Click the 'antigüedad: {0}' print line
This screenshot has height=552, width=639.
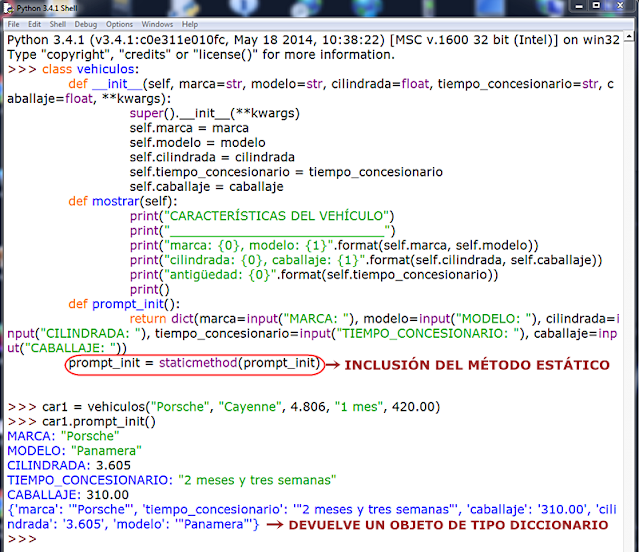tap(314, 275)
